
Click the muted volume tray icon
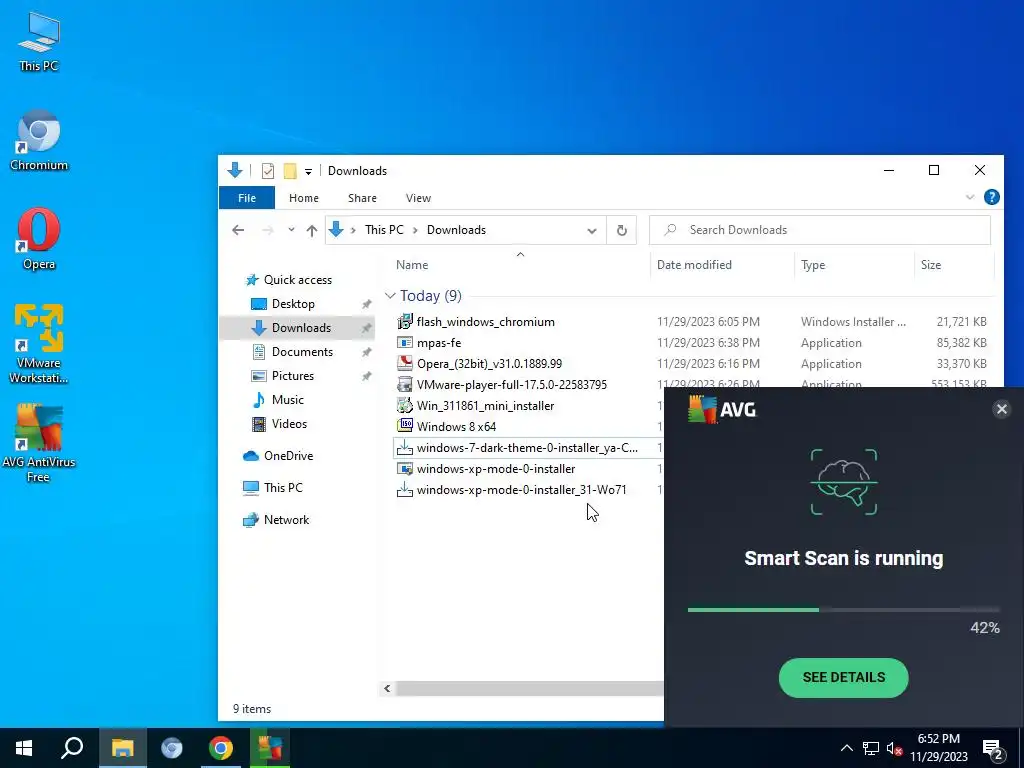894,748
